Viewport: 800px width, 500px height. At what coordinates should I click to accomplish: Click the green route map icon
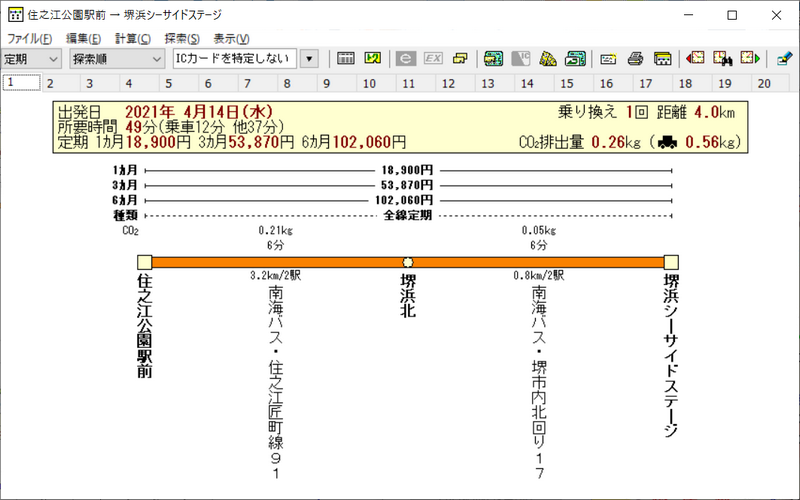point(373,59)
